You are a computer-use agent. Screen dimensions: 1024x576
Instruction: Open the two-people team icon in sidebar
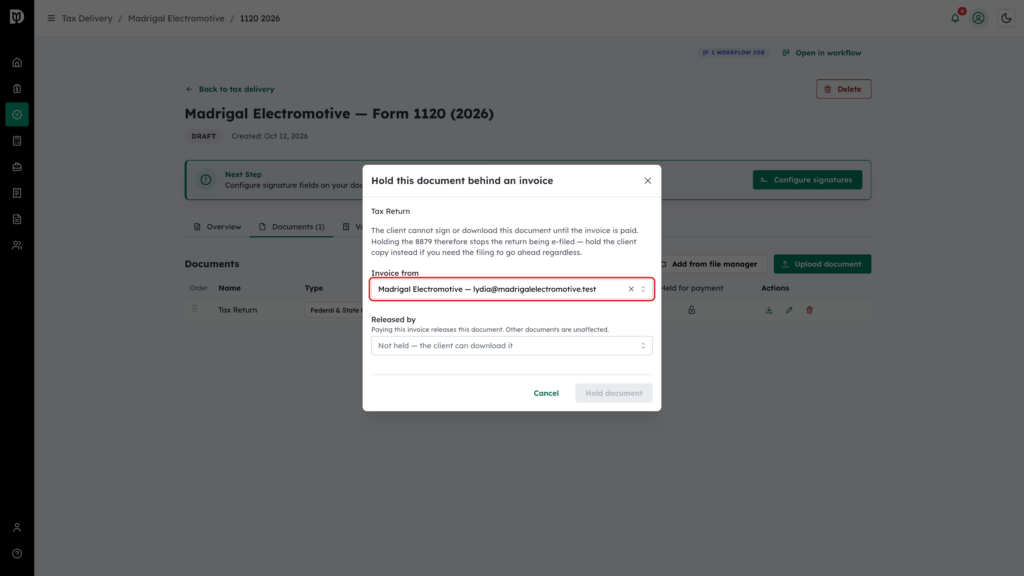click(17, 246)
